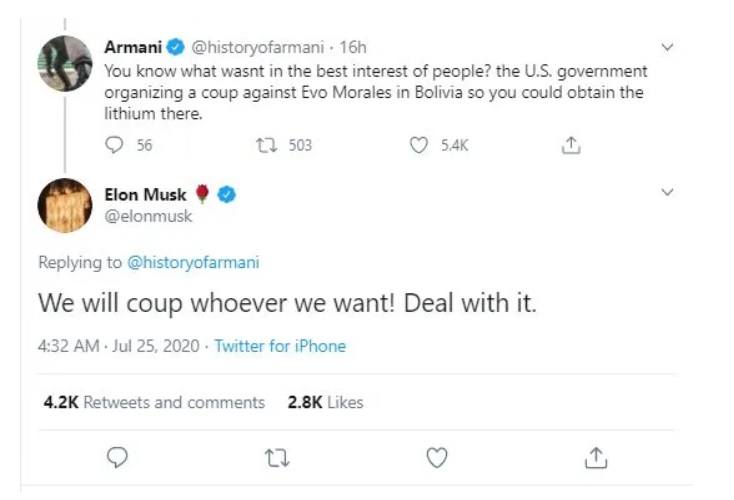The width and height of the screenshot is (734, 500).
Task: View the 4.2K Retweets and comments
Action: point(154,402)
